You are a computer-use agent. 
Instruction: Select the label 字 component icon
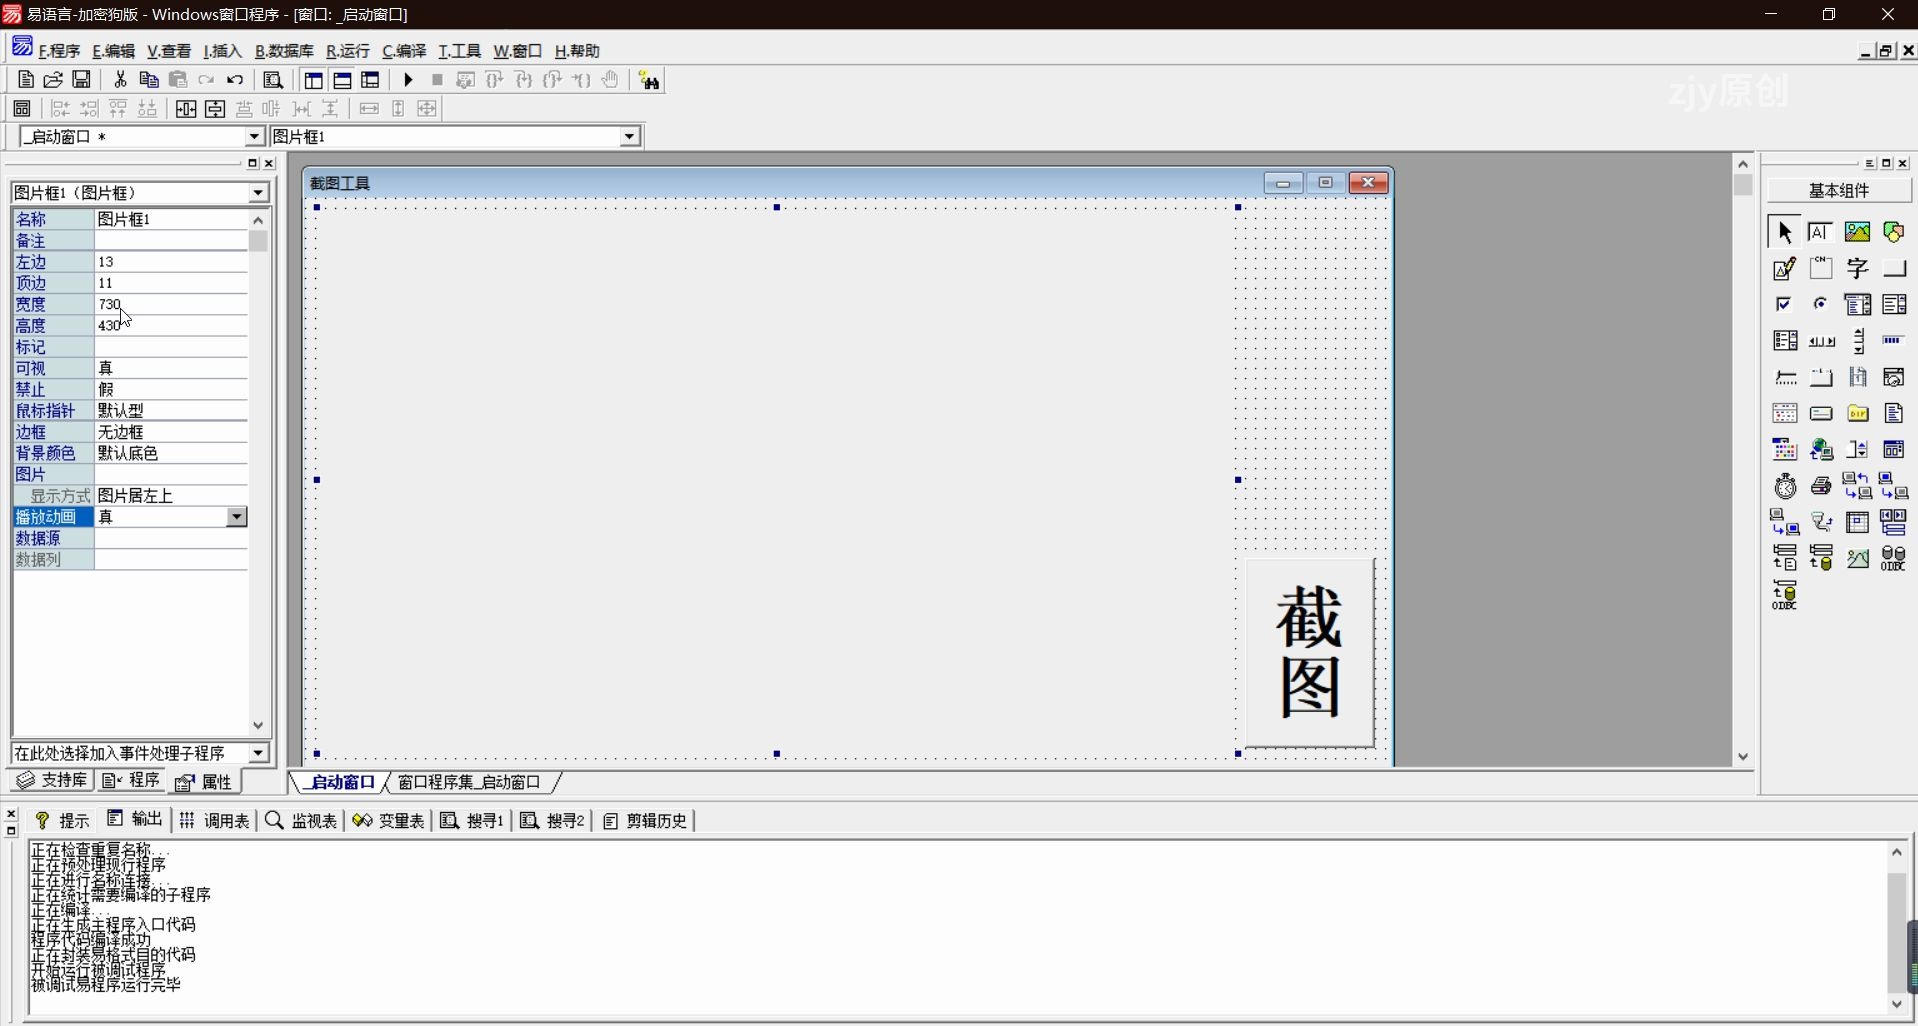pyautogui.click(x=1858, y=268)
